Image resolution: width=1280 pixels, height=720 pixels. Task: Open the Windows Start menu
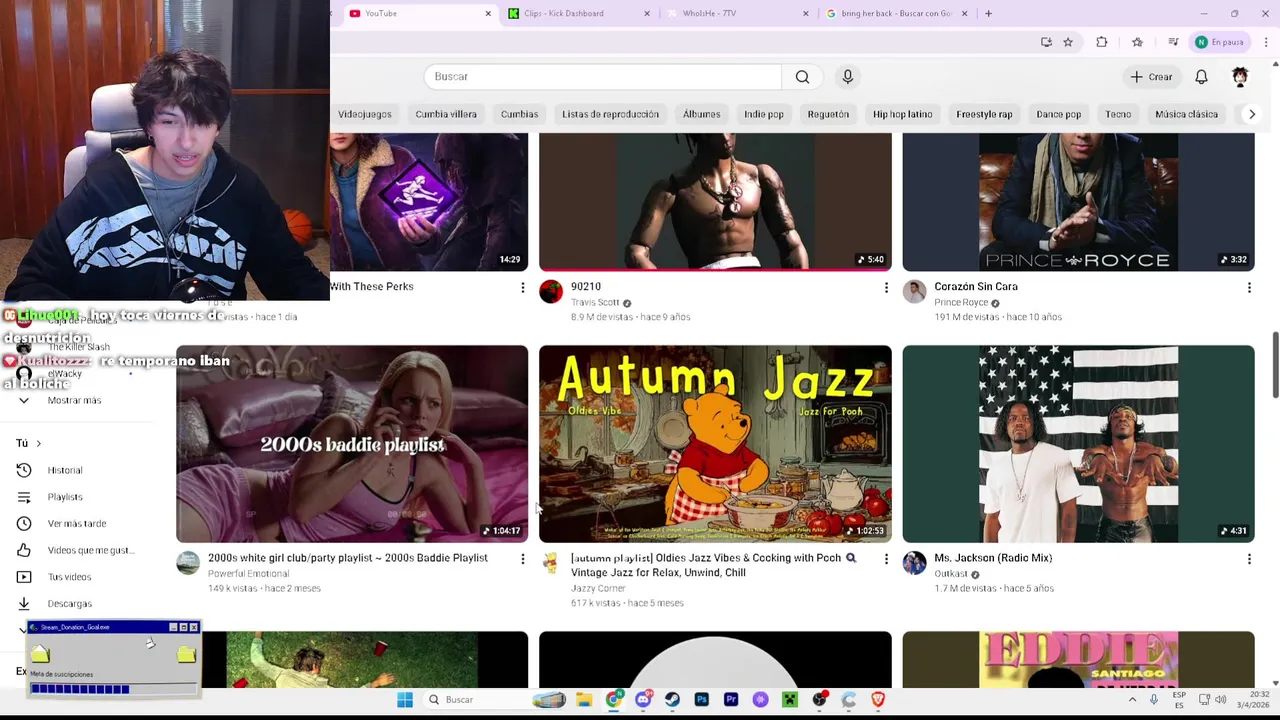405,700
